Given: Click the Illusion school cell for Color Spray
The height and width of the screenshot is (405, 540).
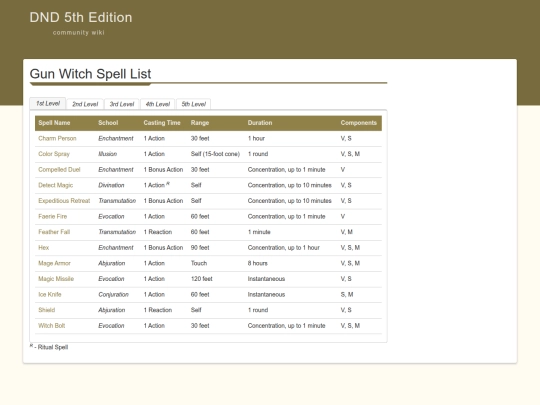Looking at the screenshot, I should [107, 154].
